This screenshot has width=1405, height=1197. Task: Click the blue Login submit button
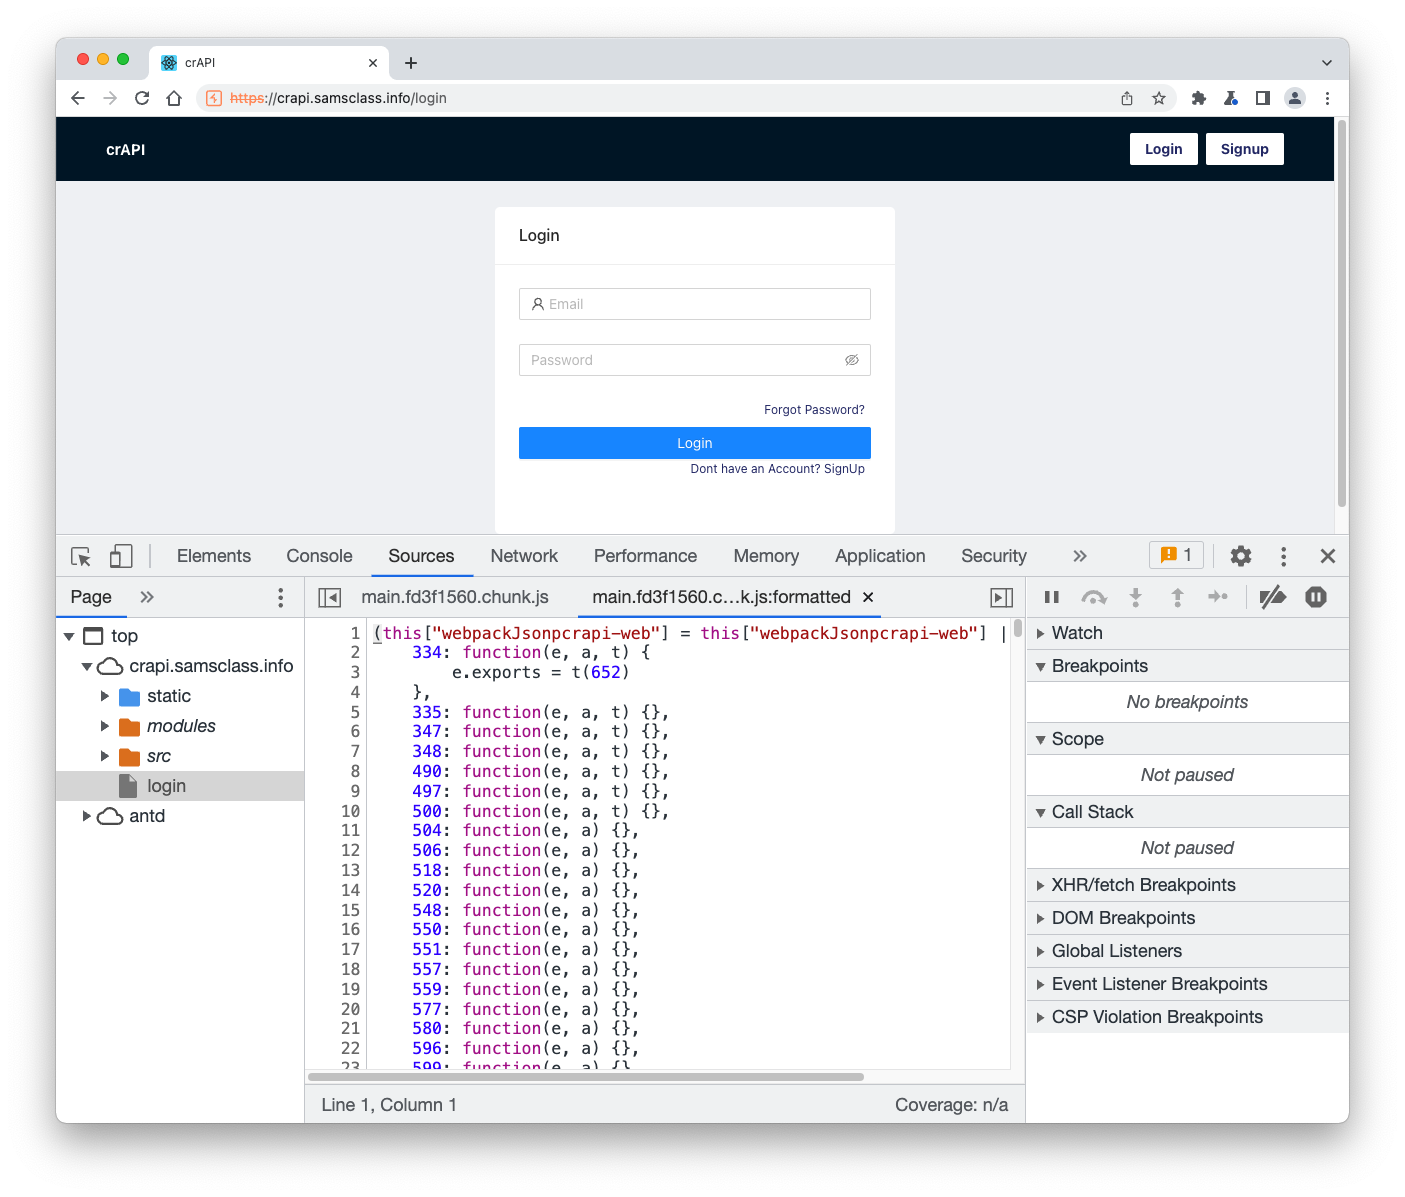(x=694, y=443)
